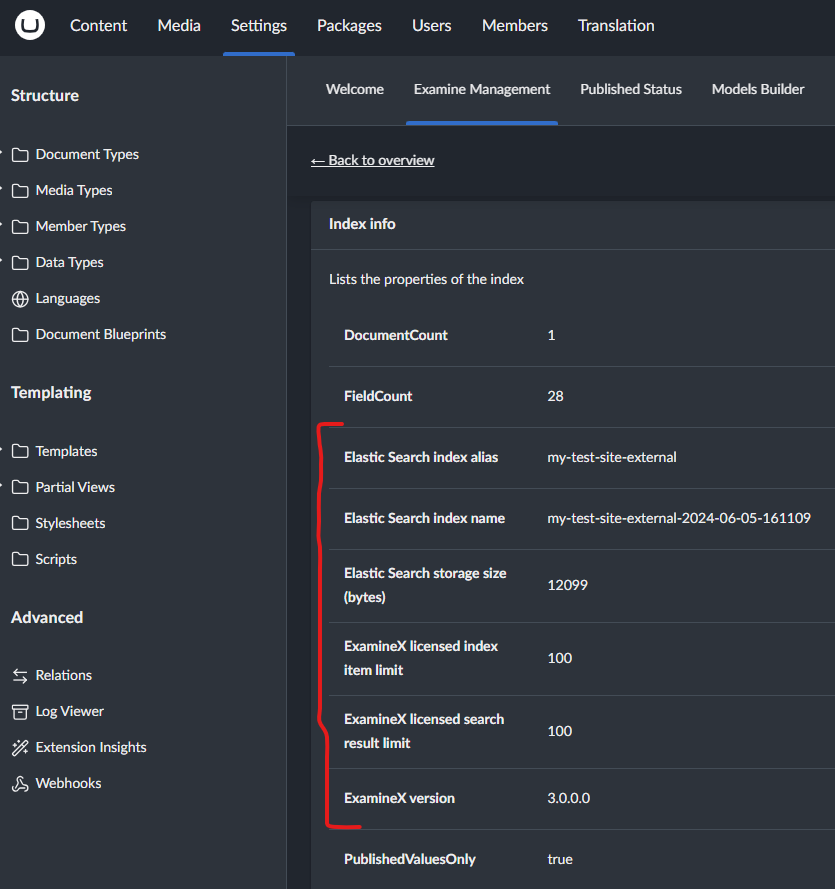Click the Elastic Search index alias label
Image resolution: width=835 pixels, height=889 pixels.
pos(421,457)
